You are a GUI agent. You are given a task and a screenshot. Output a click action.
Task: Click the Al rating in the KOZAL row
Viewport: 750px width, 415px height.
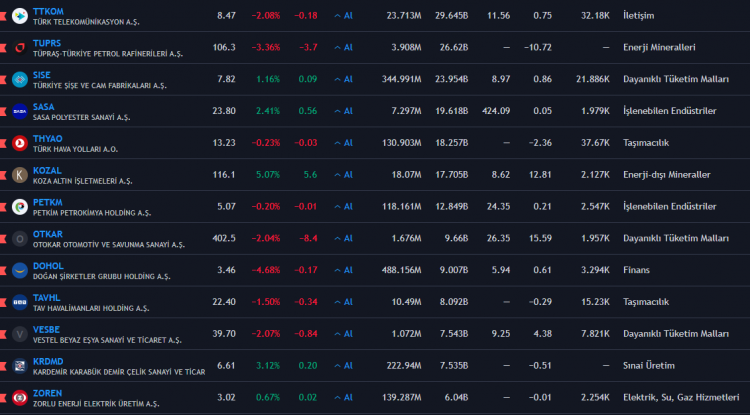(343, 175)
